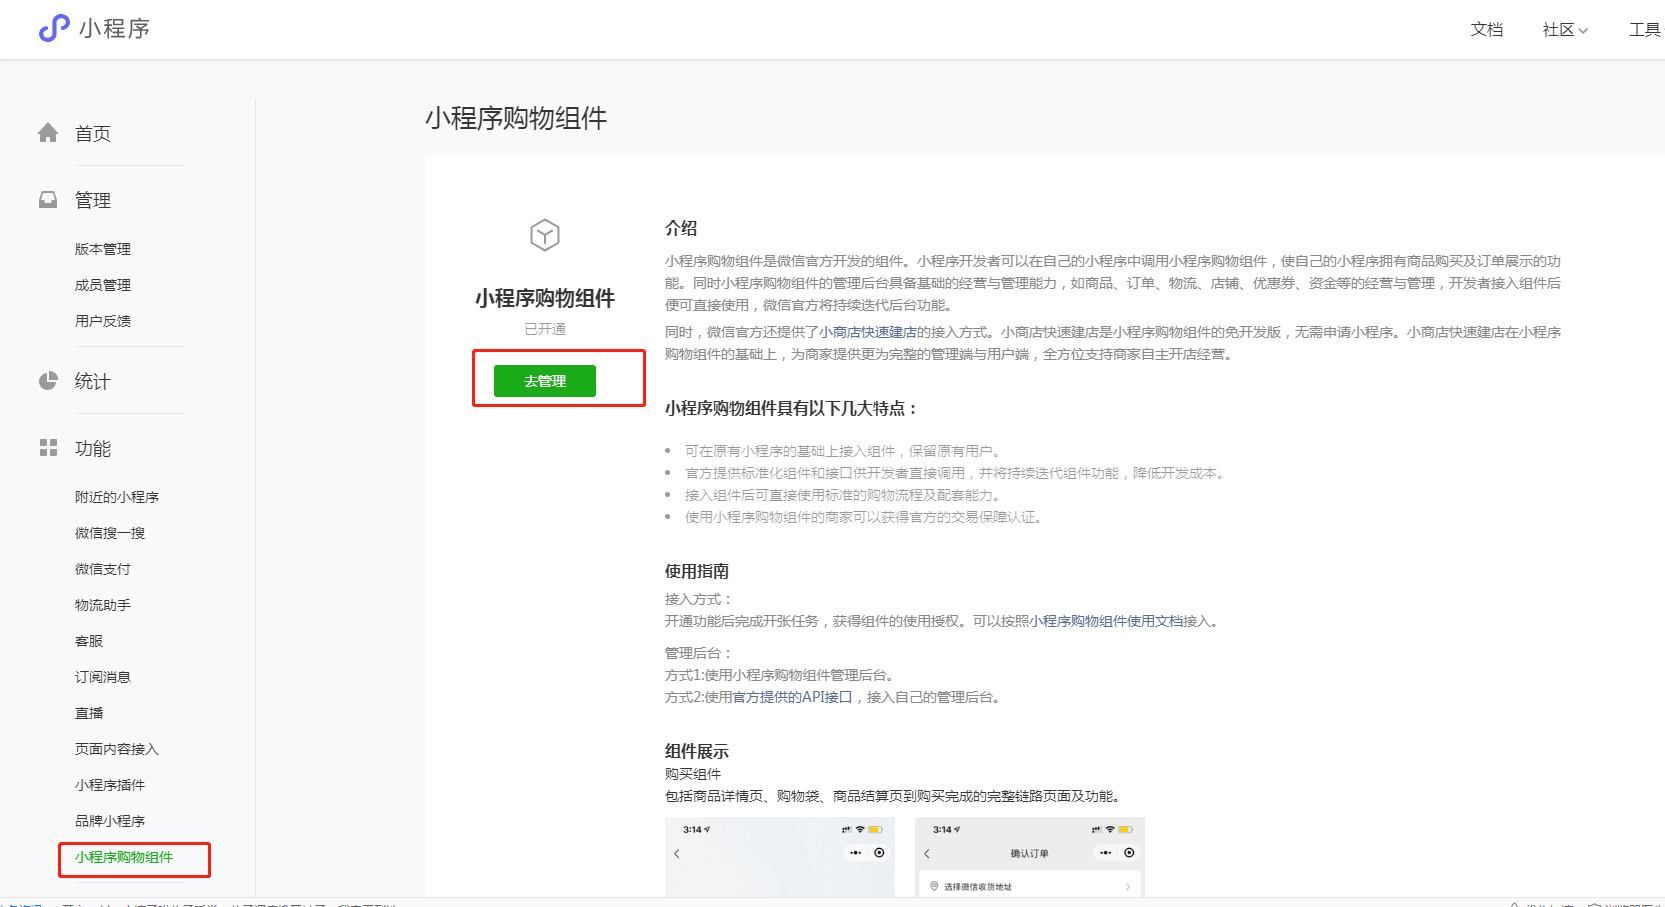Open 选择微信收货地址 row chevron
Viewport: 1665px width, 907px height.
(x=1128, y=887)
